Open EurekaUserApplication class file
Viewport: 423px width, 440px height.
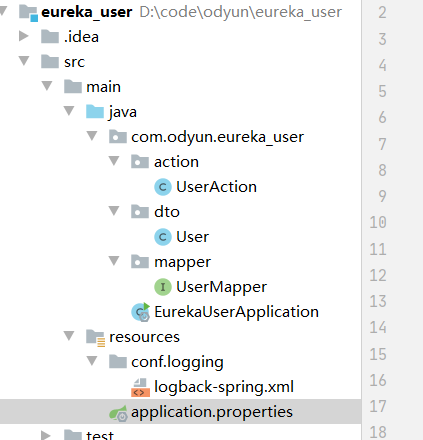[236, 312]
